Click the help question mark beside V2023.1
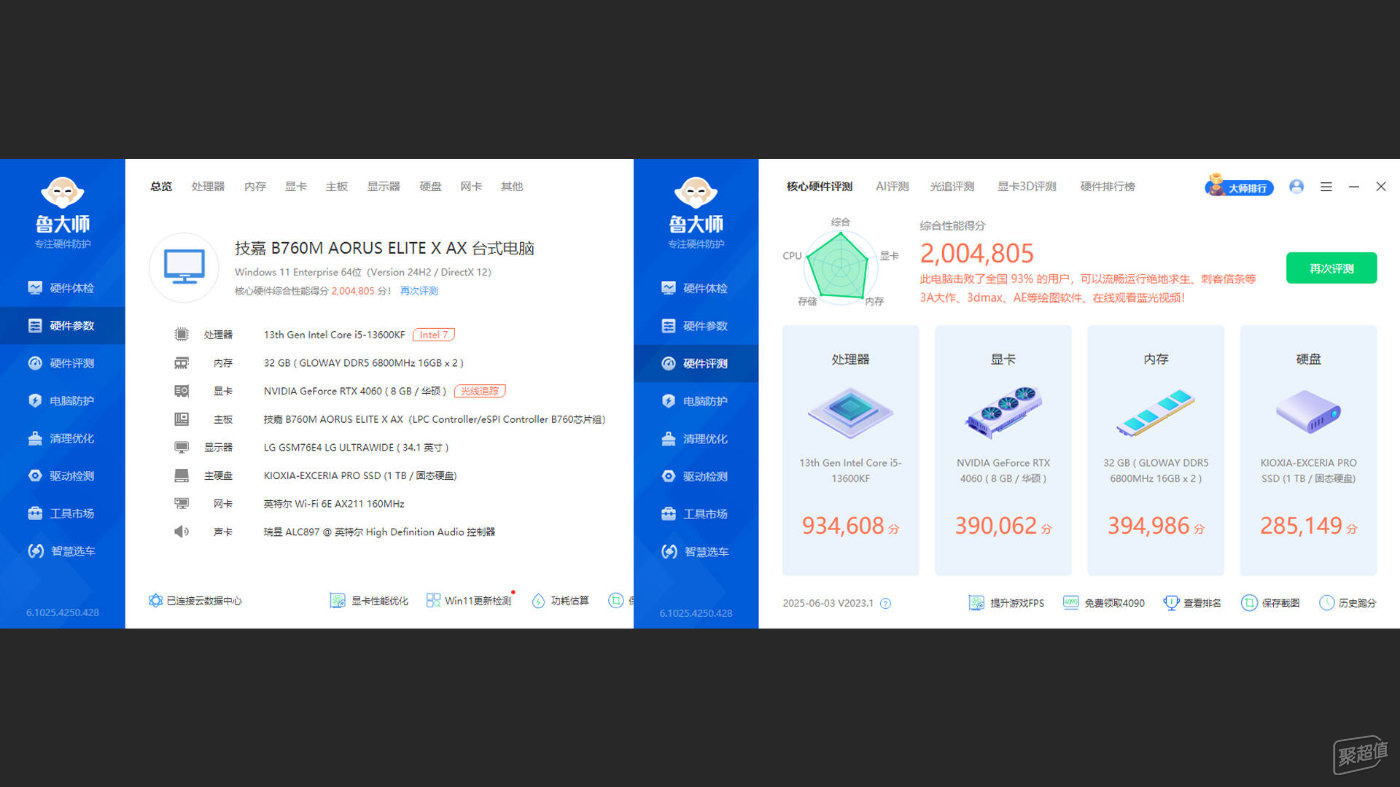This screenshot has height=787, width=1400. (x=885, y=603)
